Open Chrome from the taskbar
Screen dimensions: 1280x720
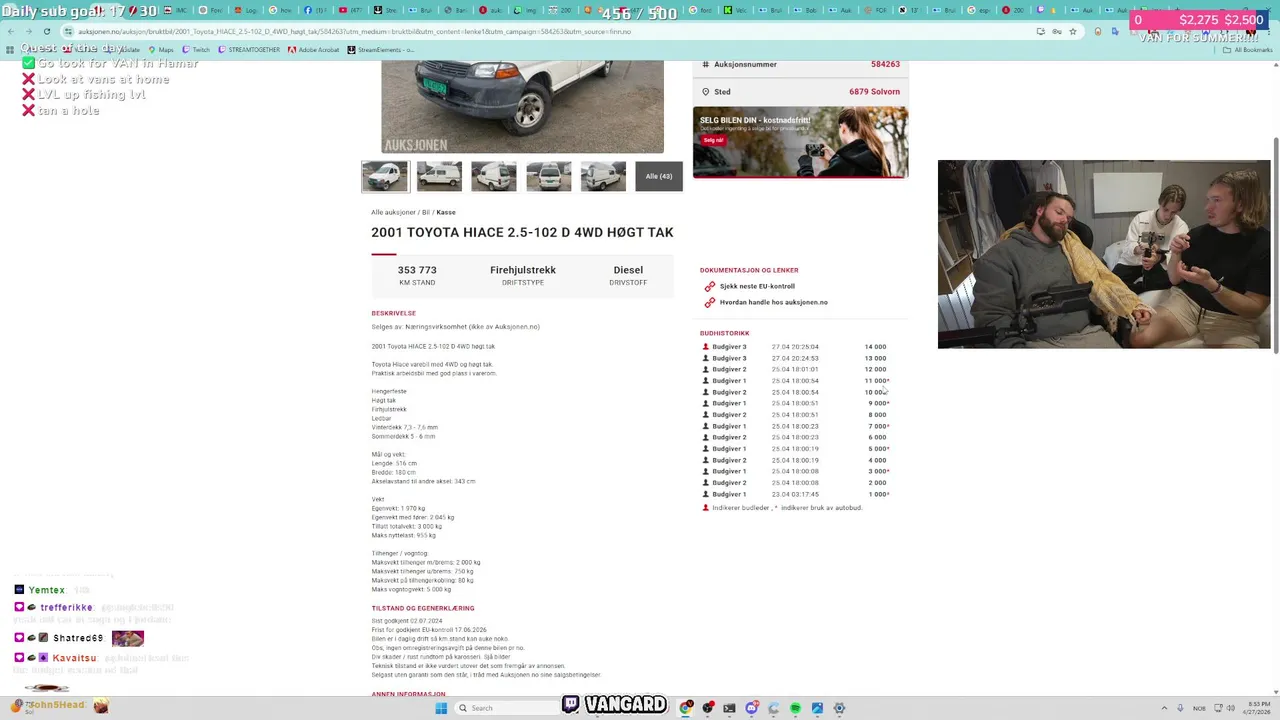(686, 708)
